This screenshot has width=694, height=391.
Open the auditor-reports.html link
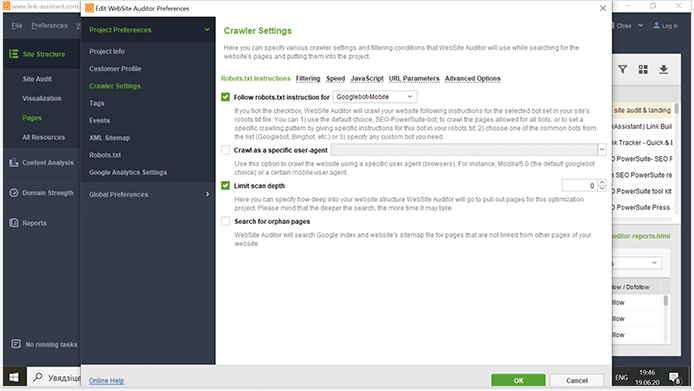[x=641, y=236]
